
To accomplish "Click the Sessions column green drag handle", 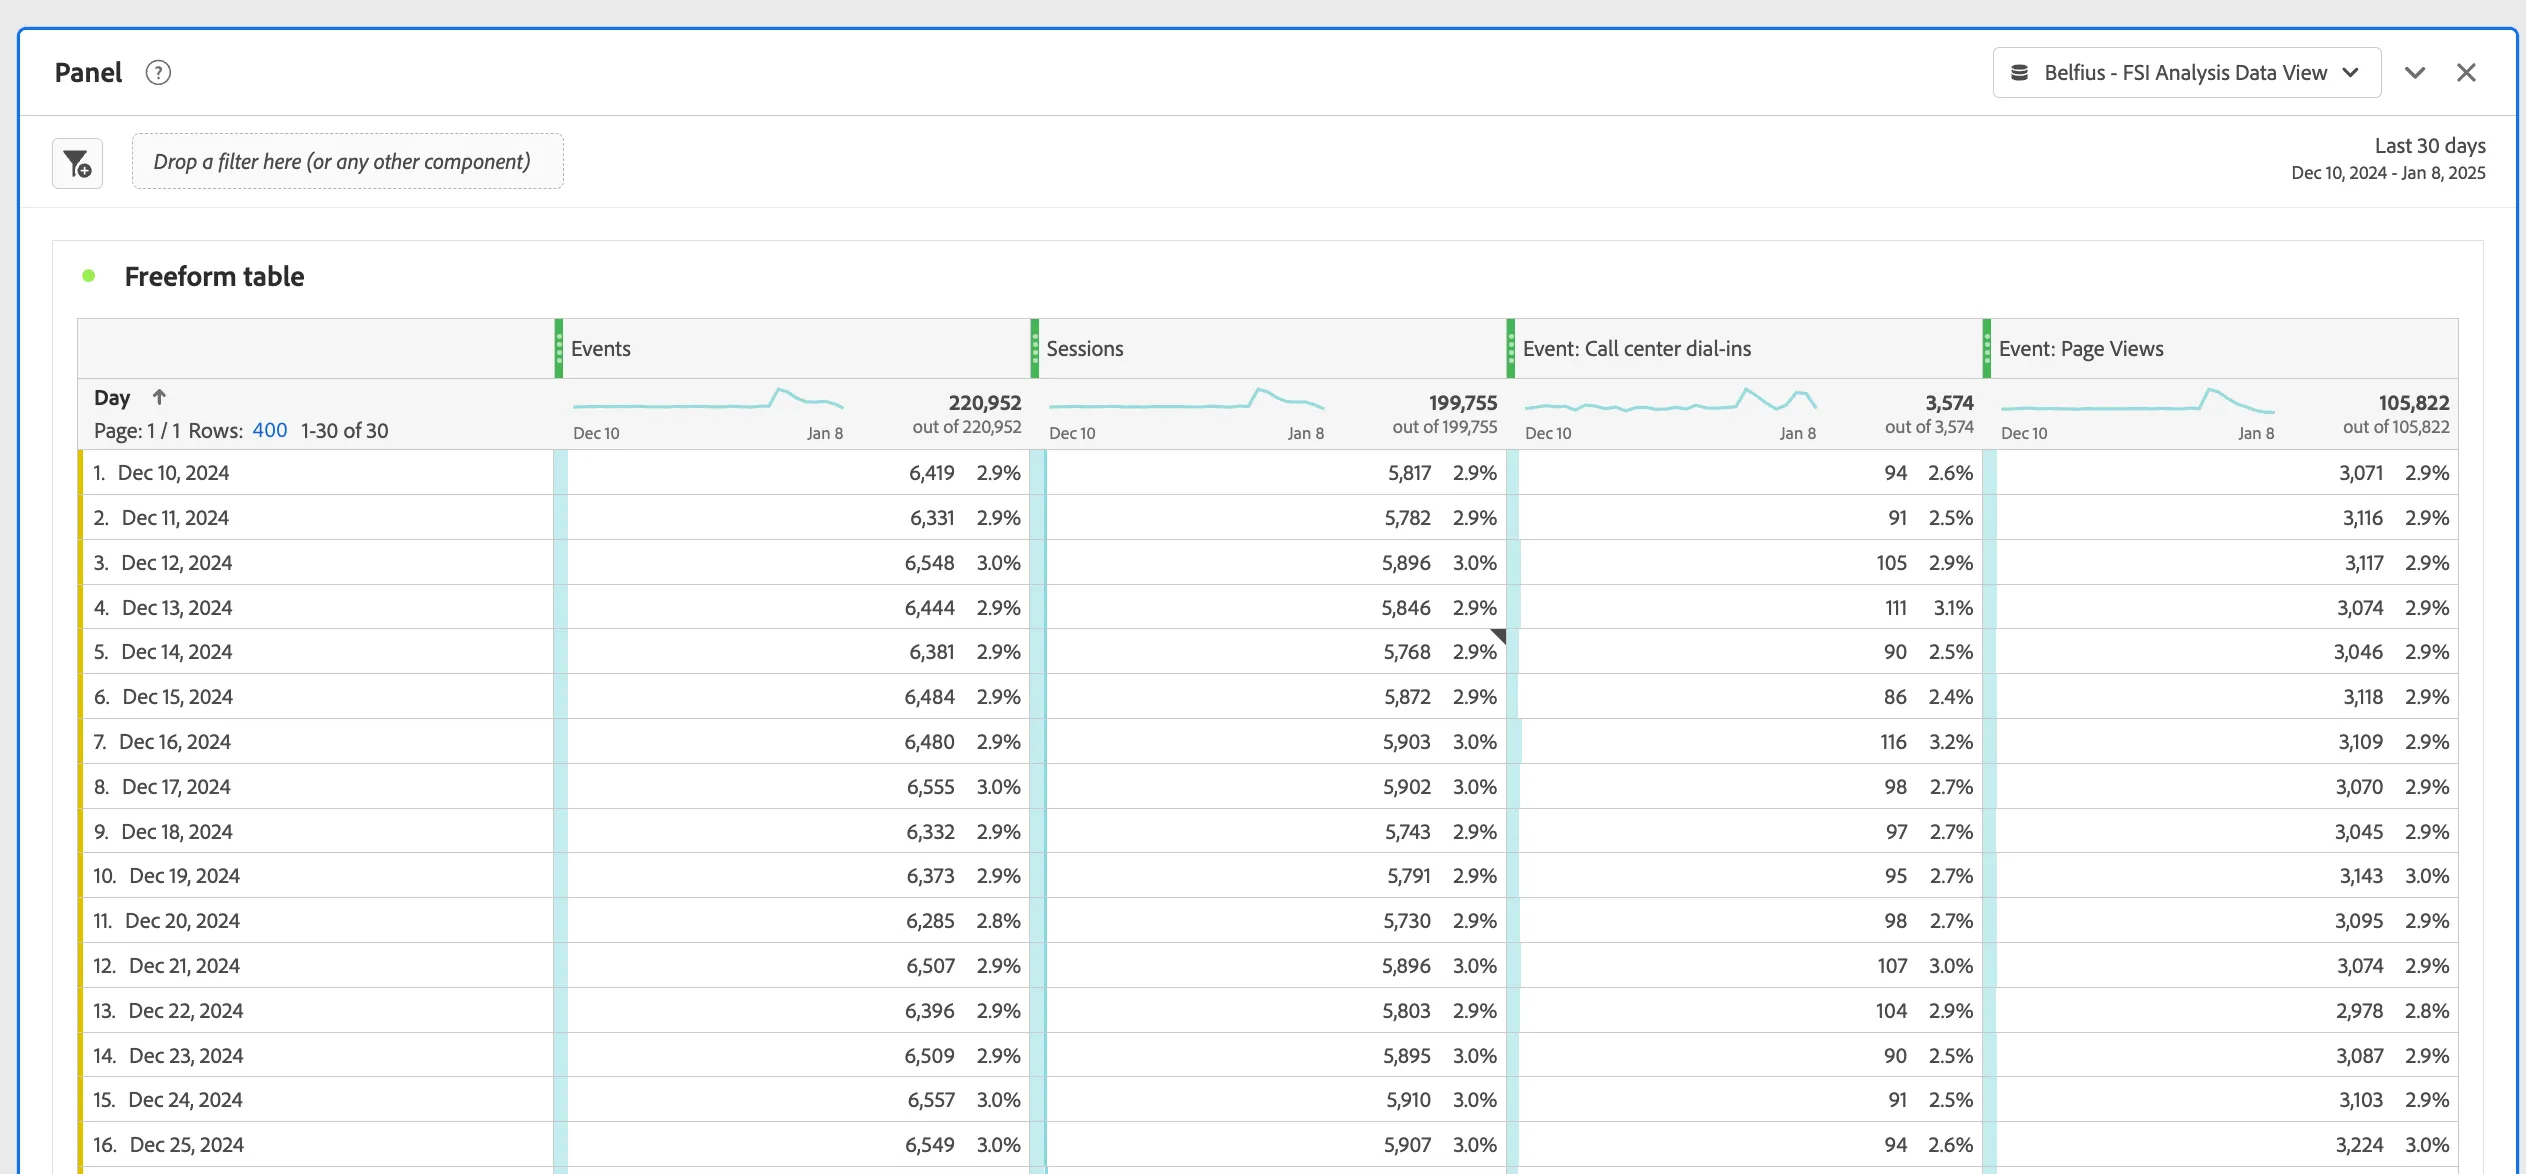I will pos(1035,349).
